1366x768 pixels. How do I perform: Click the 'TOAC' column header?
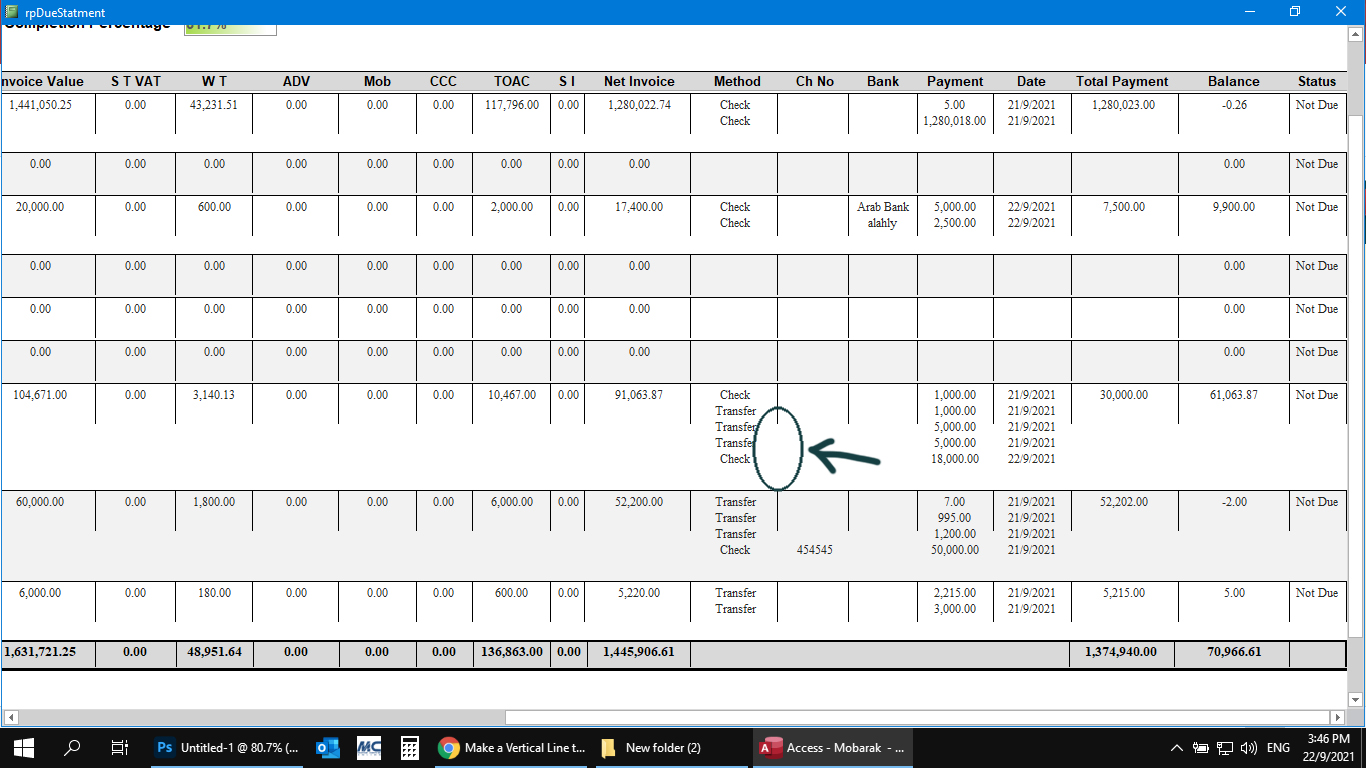tap(512, 81)
